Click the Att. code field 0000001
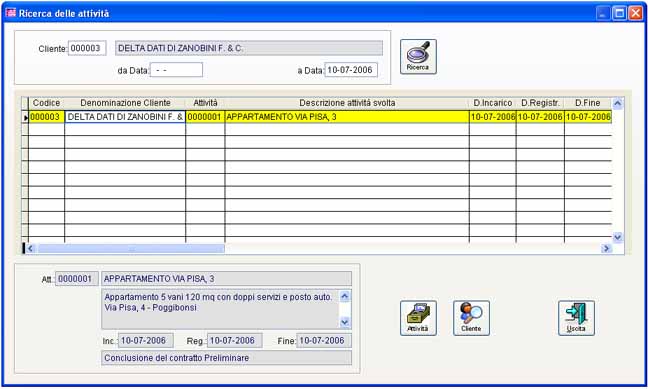The width and height of the screenshot is (648, 389). click(77, 279)
